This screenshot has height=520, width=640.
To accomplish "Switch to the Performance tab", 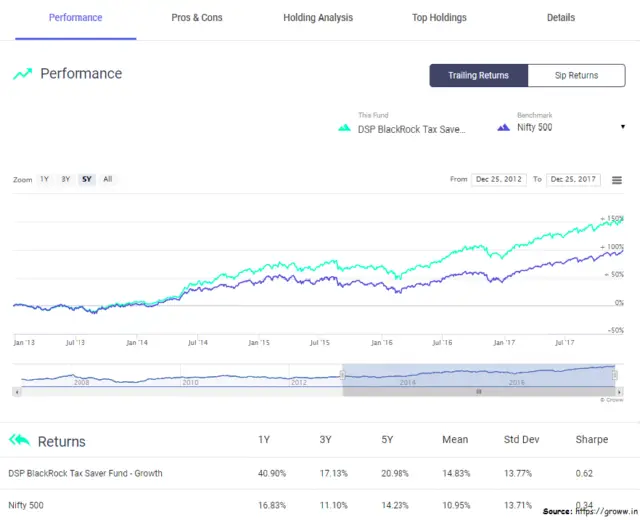I will 76,18.
